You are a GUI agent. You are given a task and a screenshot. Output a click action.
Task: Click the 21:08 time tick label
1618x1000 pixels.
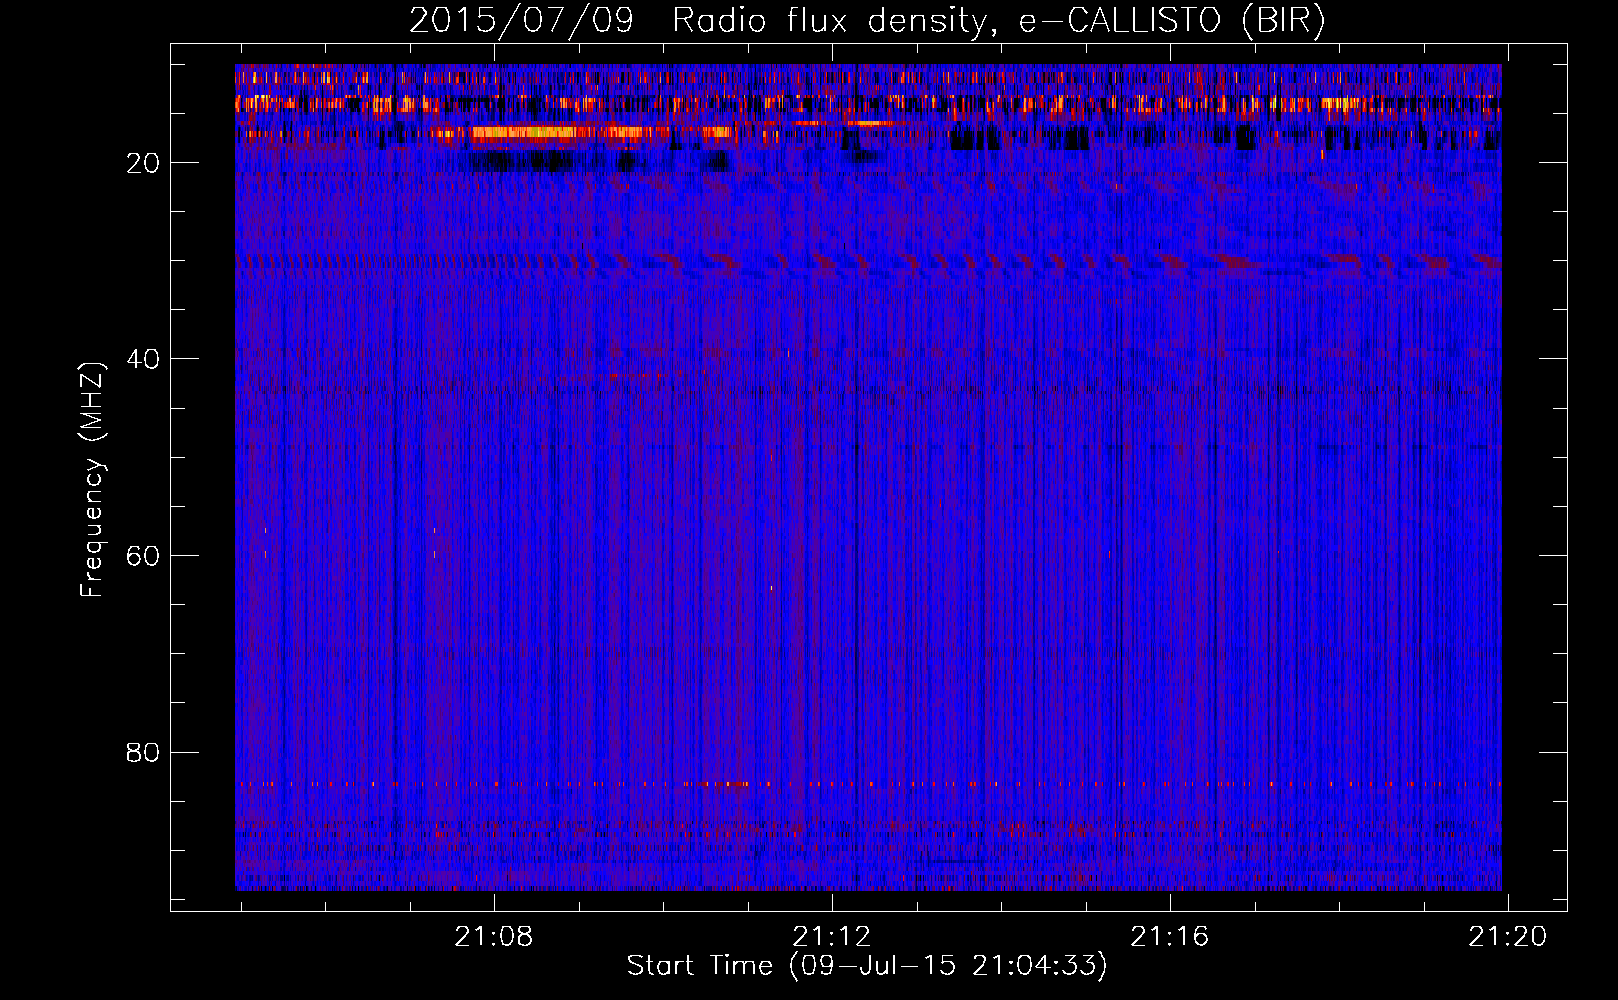coord(494,937)
